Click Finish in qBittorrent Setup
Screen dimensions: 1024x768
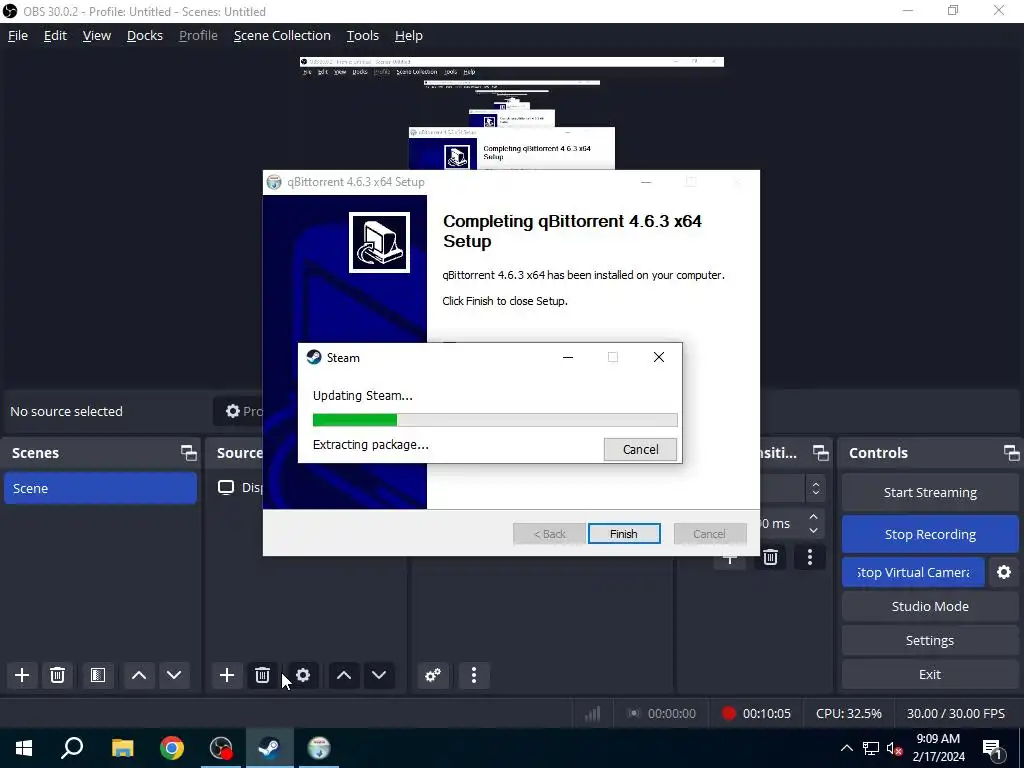(x=624, y=534)
